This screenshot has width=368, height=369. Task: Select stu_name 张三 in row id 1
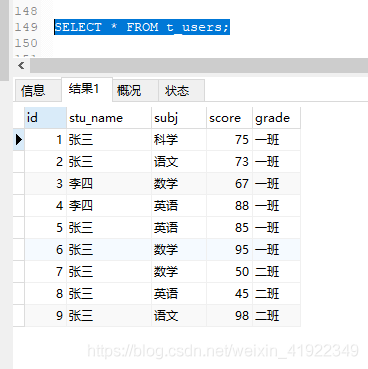point(109,140)
